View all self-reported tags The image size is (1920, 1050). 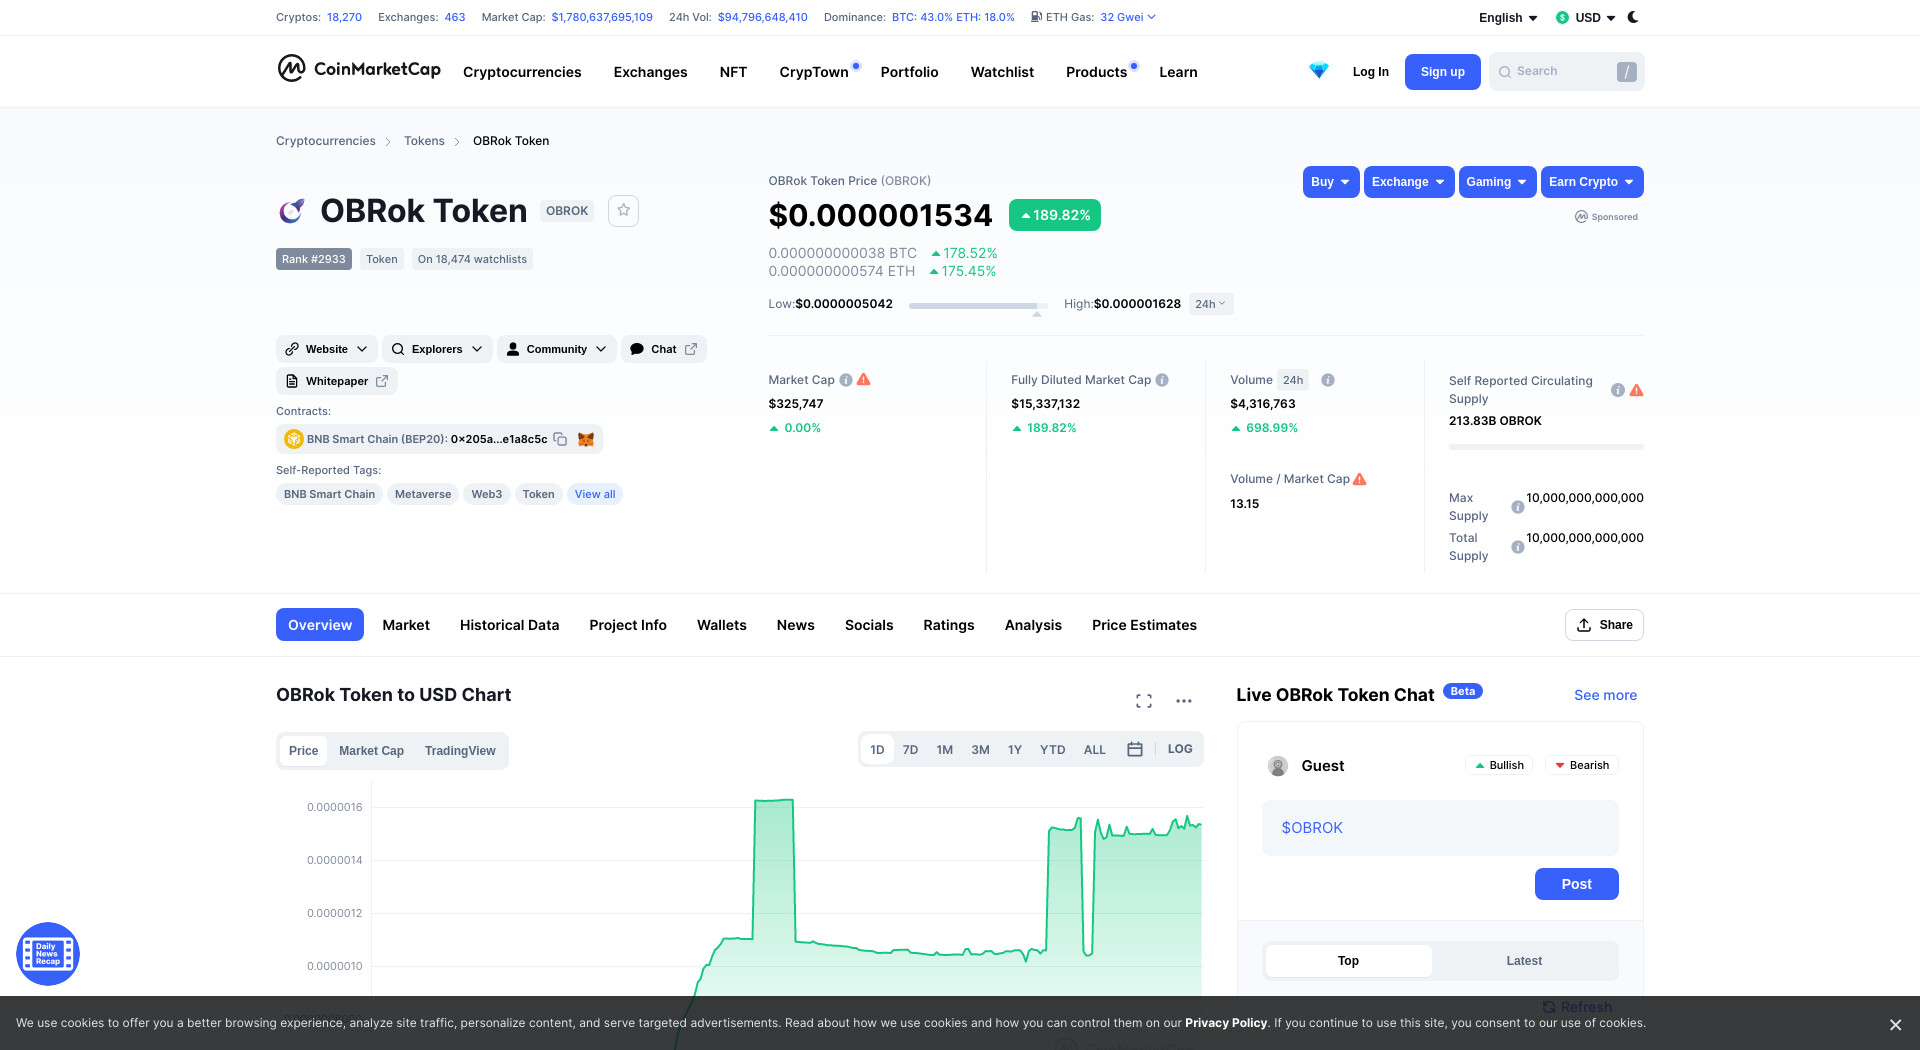tap(595, 494)
